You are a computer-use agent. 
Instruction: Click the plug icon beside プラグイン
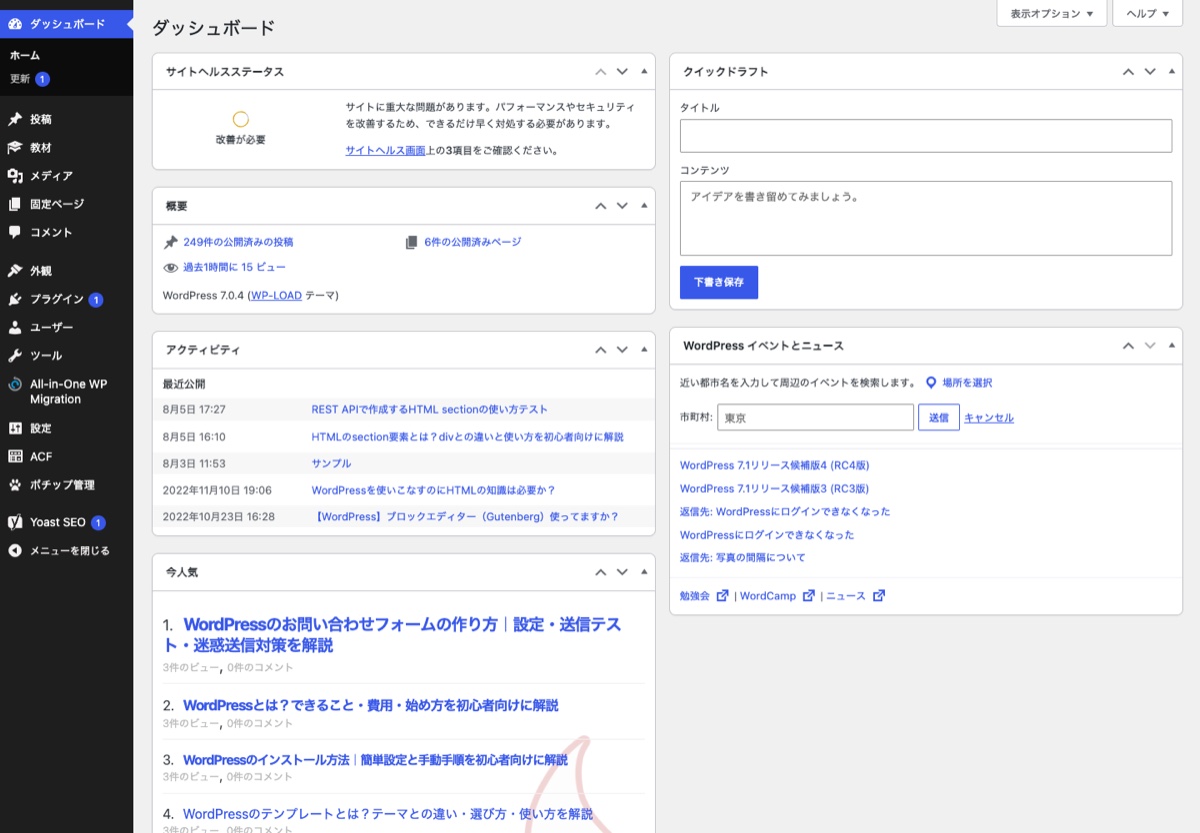pos(15,299)
